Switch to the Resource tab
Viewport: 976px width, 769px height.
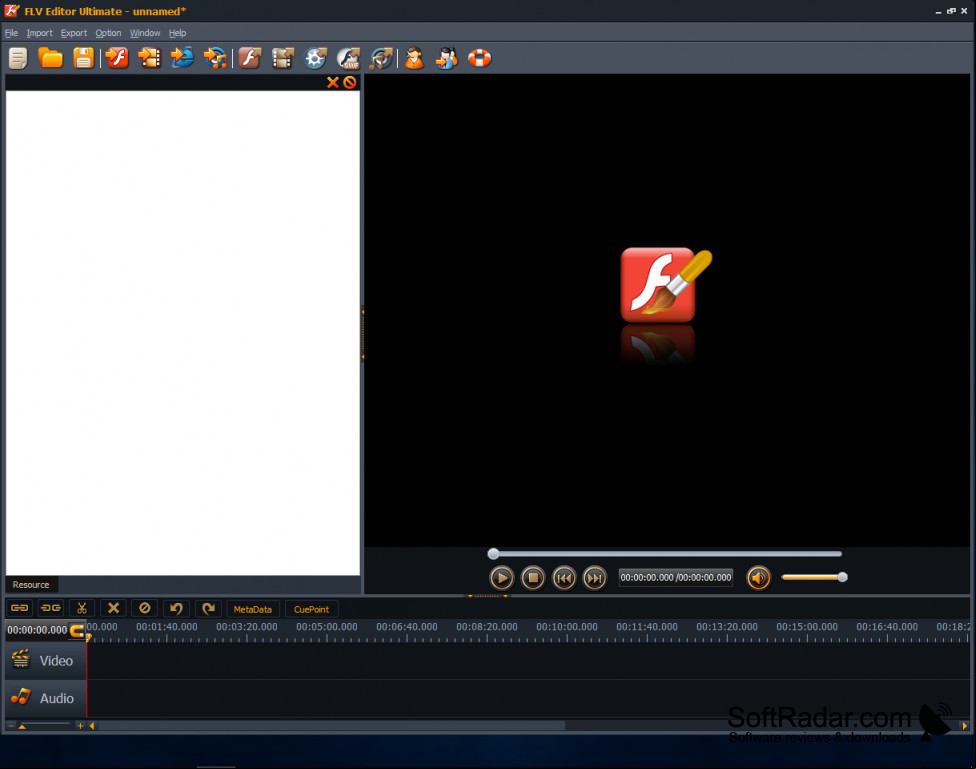[x=31, y=585]
